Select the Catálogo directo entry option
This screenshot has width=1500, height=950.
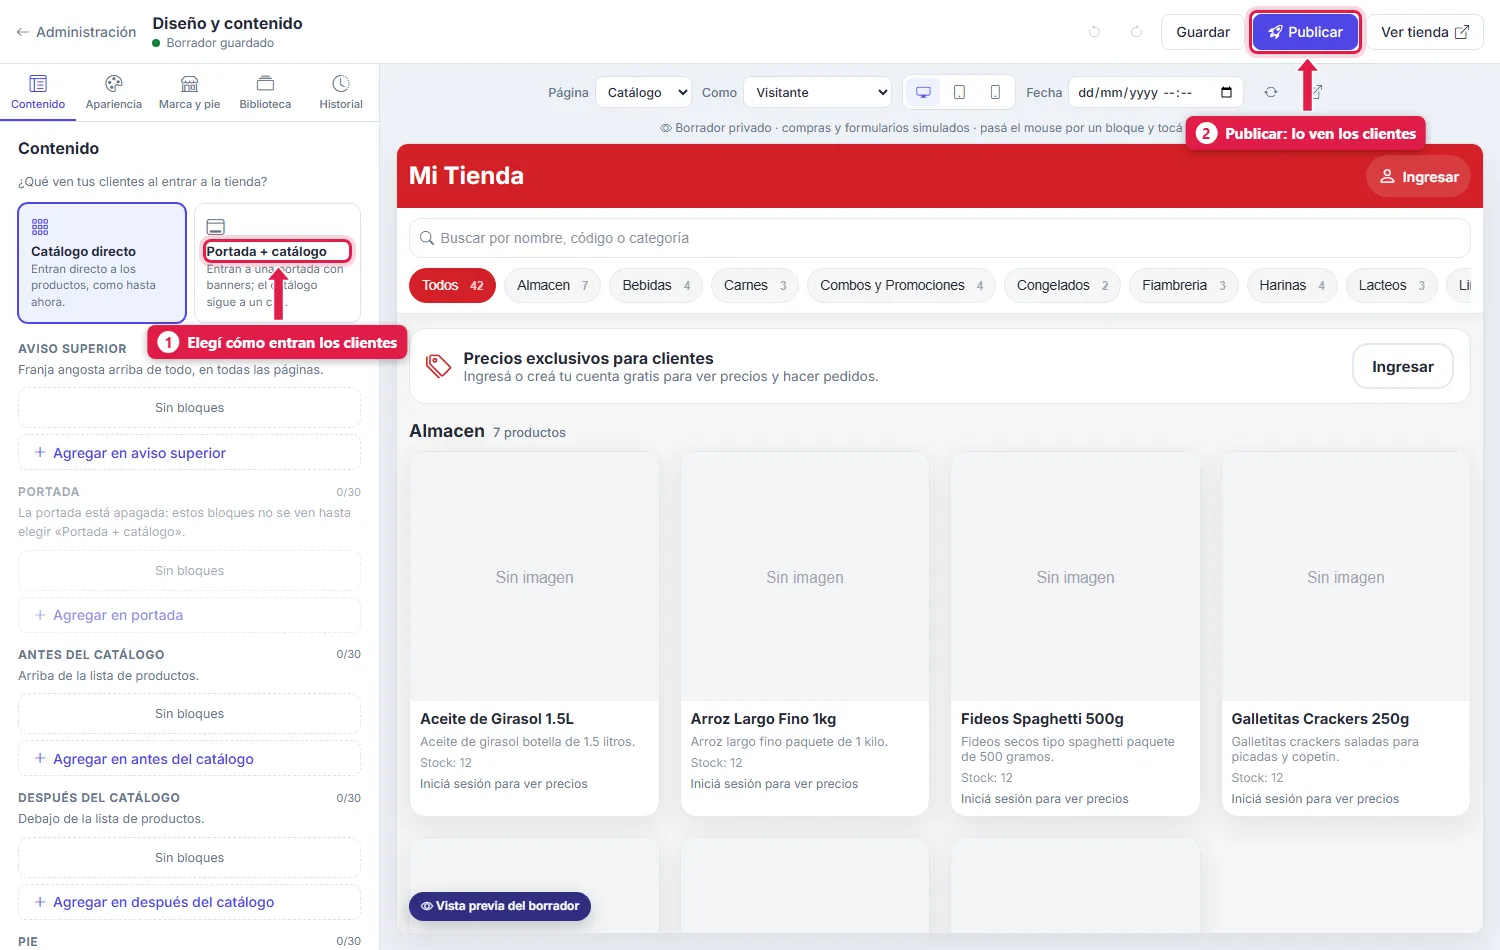(x=102, y=263)
